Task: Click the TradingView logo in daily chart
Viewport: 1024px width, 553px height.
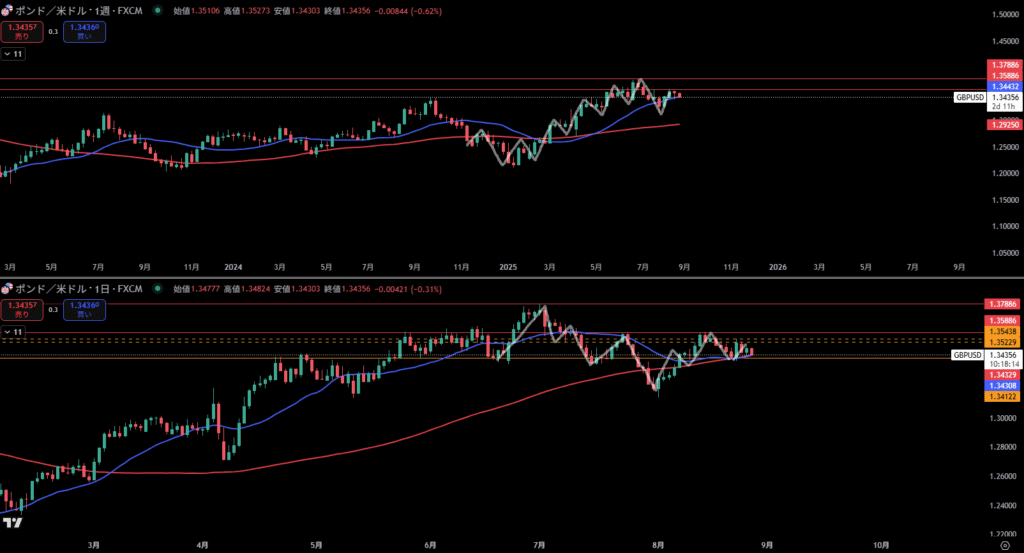Action: (12, 522)
